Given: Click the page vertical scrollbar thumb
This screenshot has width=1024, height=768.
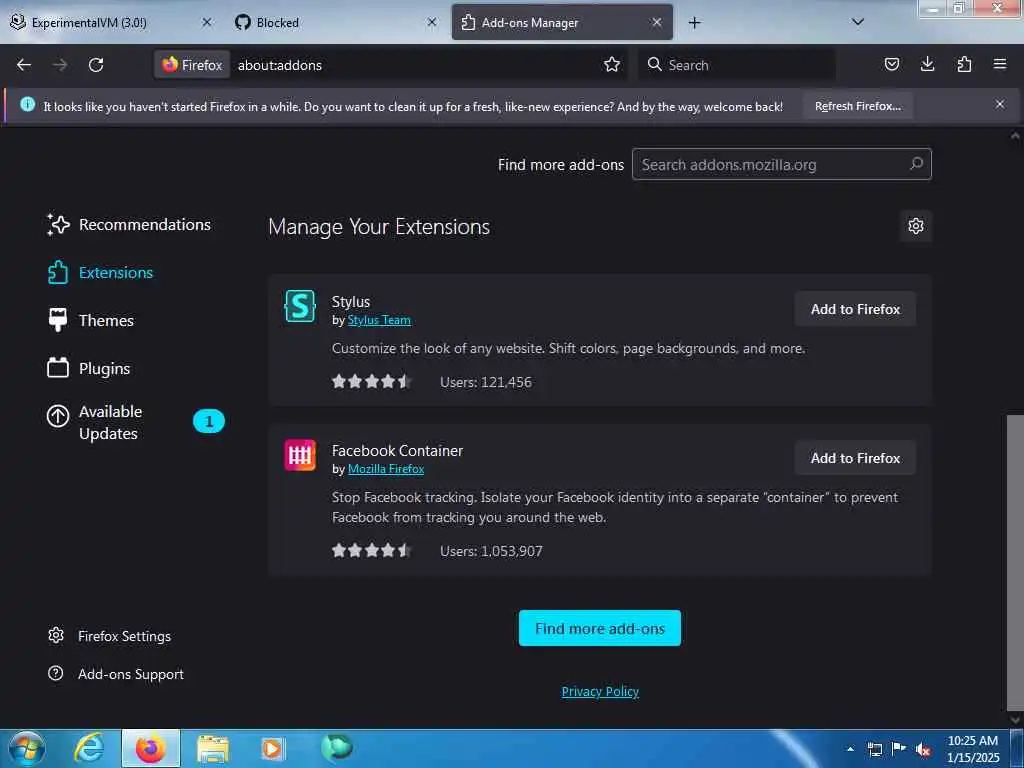Looking at the screenshot, I should pos(1015,562).
